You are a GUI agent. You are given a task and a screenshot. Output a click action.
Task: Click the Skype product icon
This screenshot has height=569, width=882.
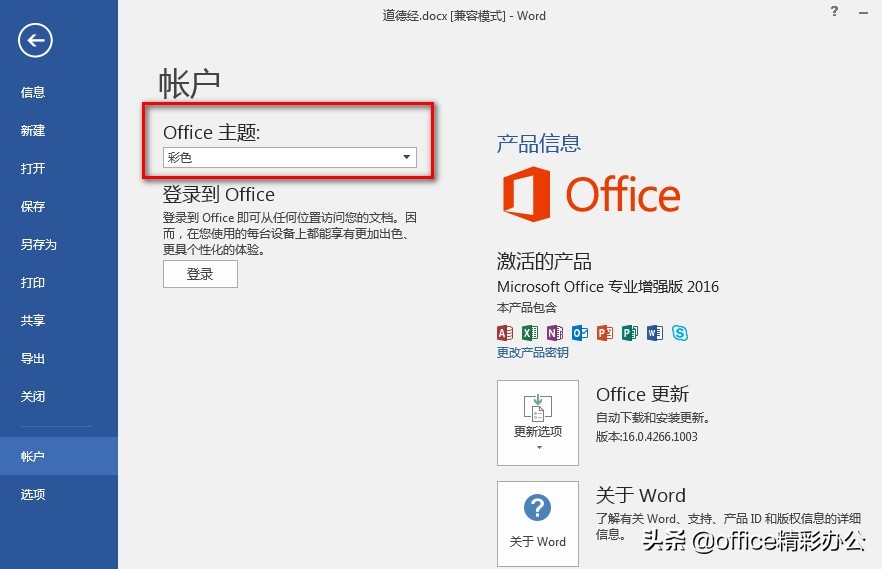click(x=680, y=333)
